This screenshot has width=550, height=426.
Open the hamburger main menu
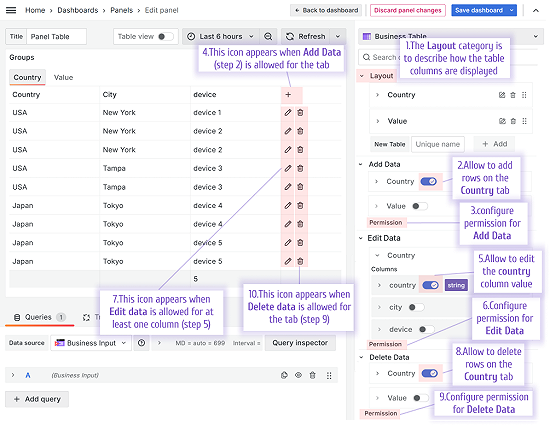(x=11, y=10)
